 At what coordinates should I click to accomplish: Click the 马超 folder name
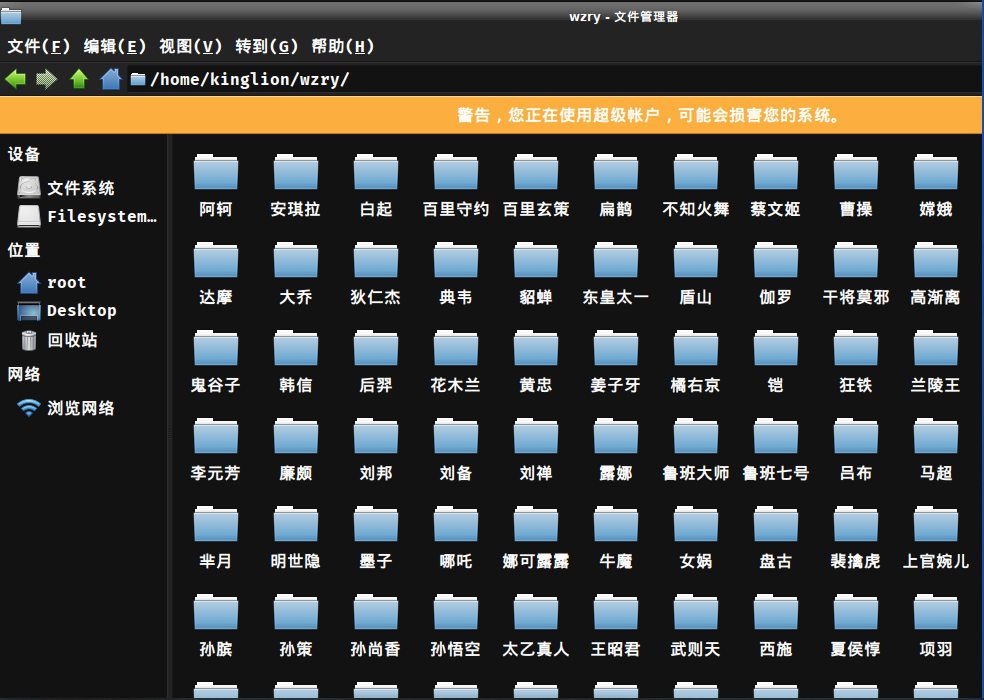pos(936,473)
